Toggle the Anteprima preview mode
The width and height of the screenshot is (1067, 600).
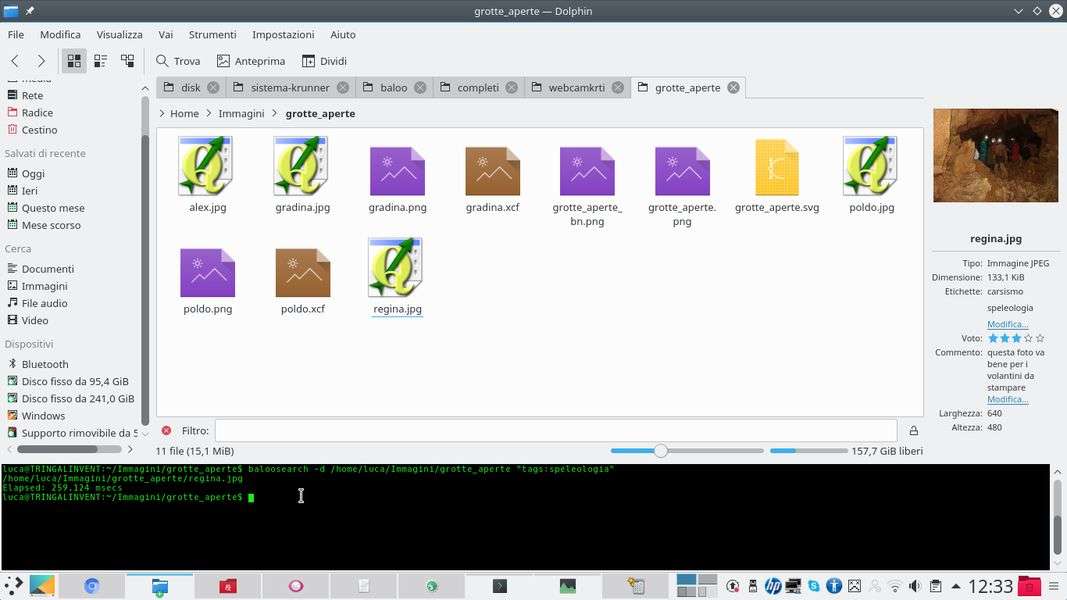(x=251, y=61)
